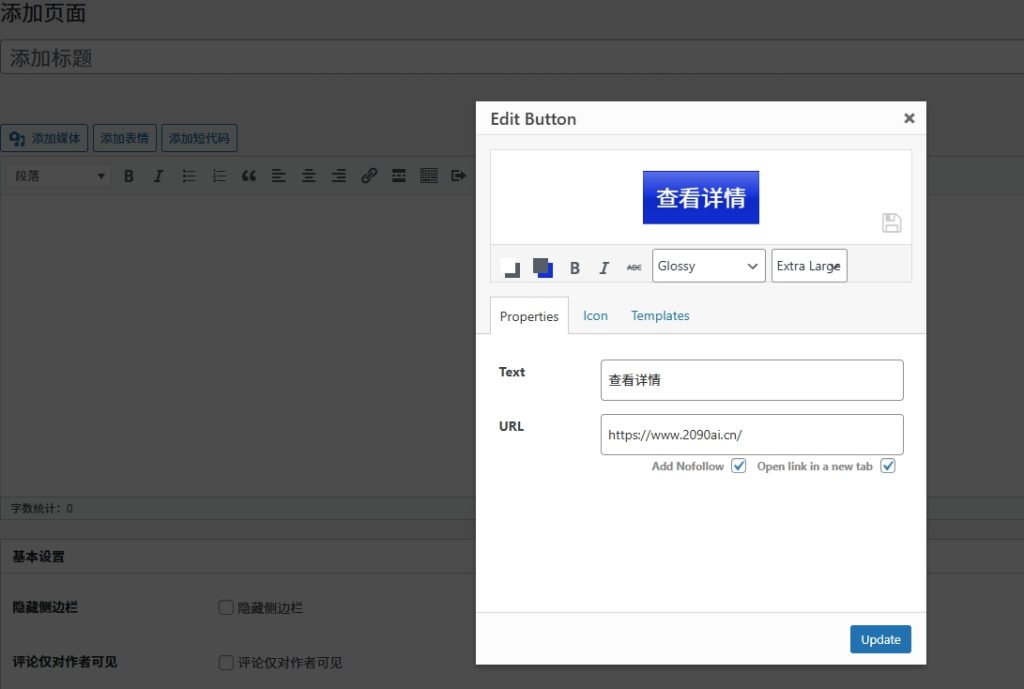
Task: Disable Open link in a new tab
Action: pyautogui.click(x=887, y=466)
